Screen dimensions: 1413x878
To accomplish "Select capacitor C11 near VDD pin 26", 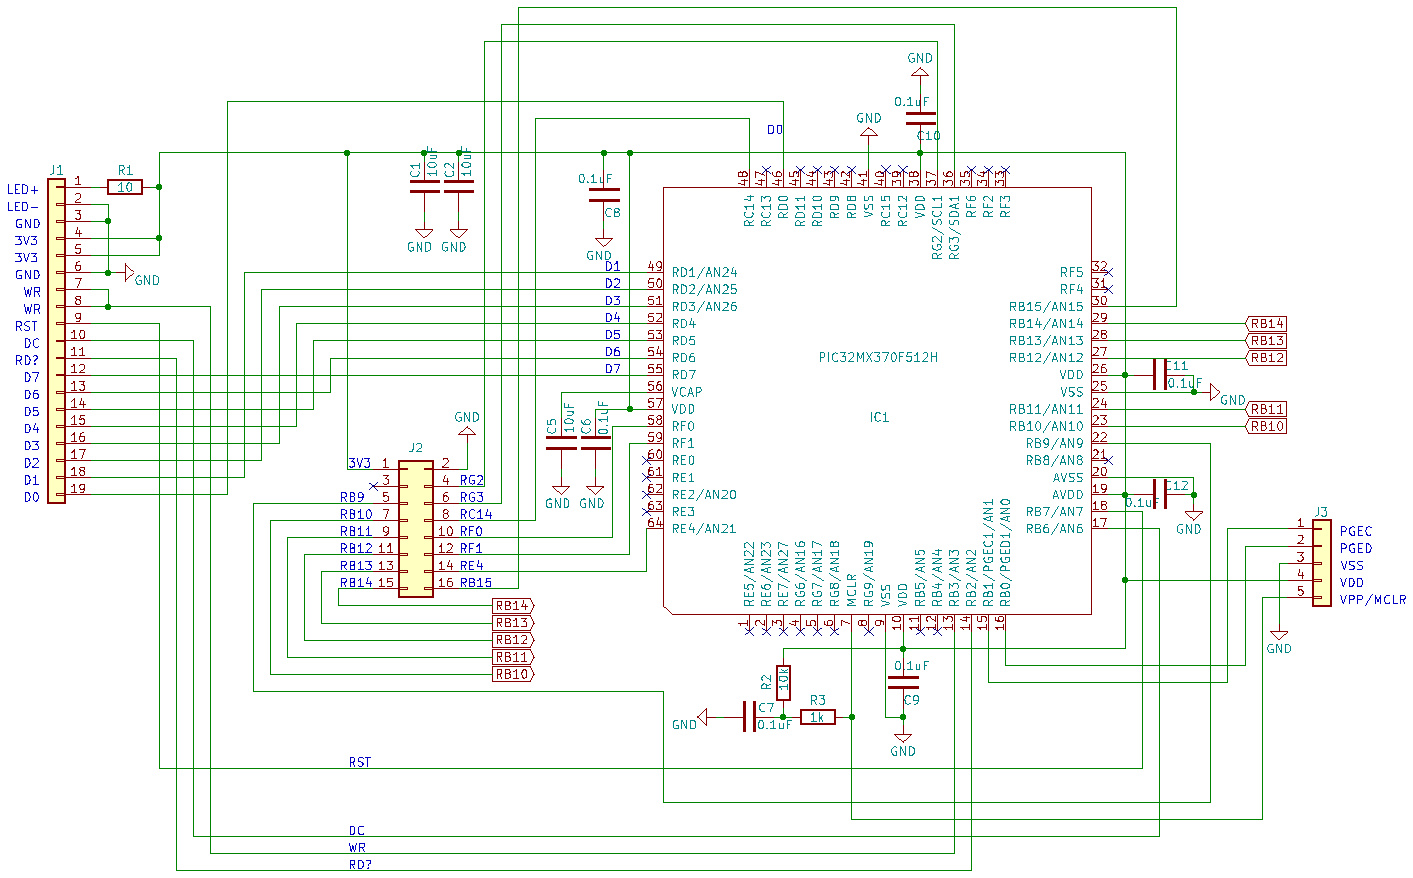I will click(x=1159, y=375).
